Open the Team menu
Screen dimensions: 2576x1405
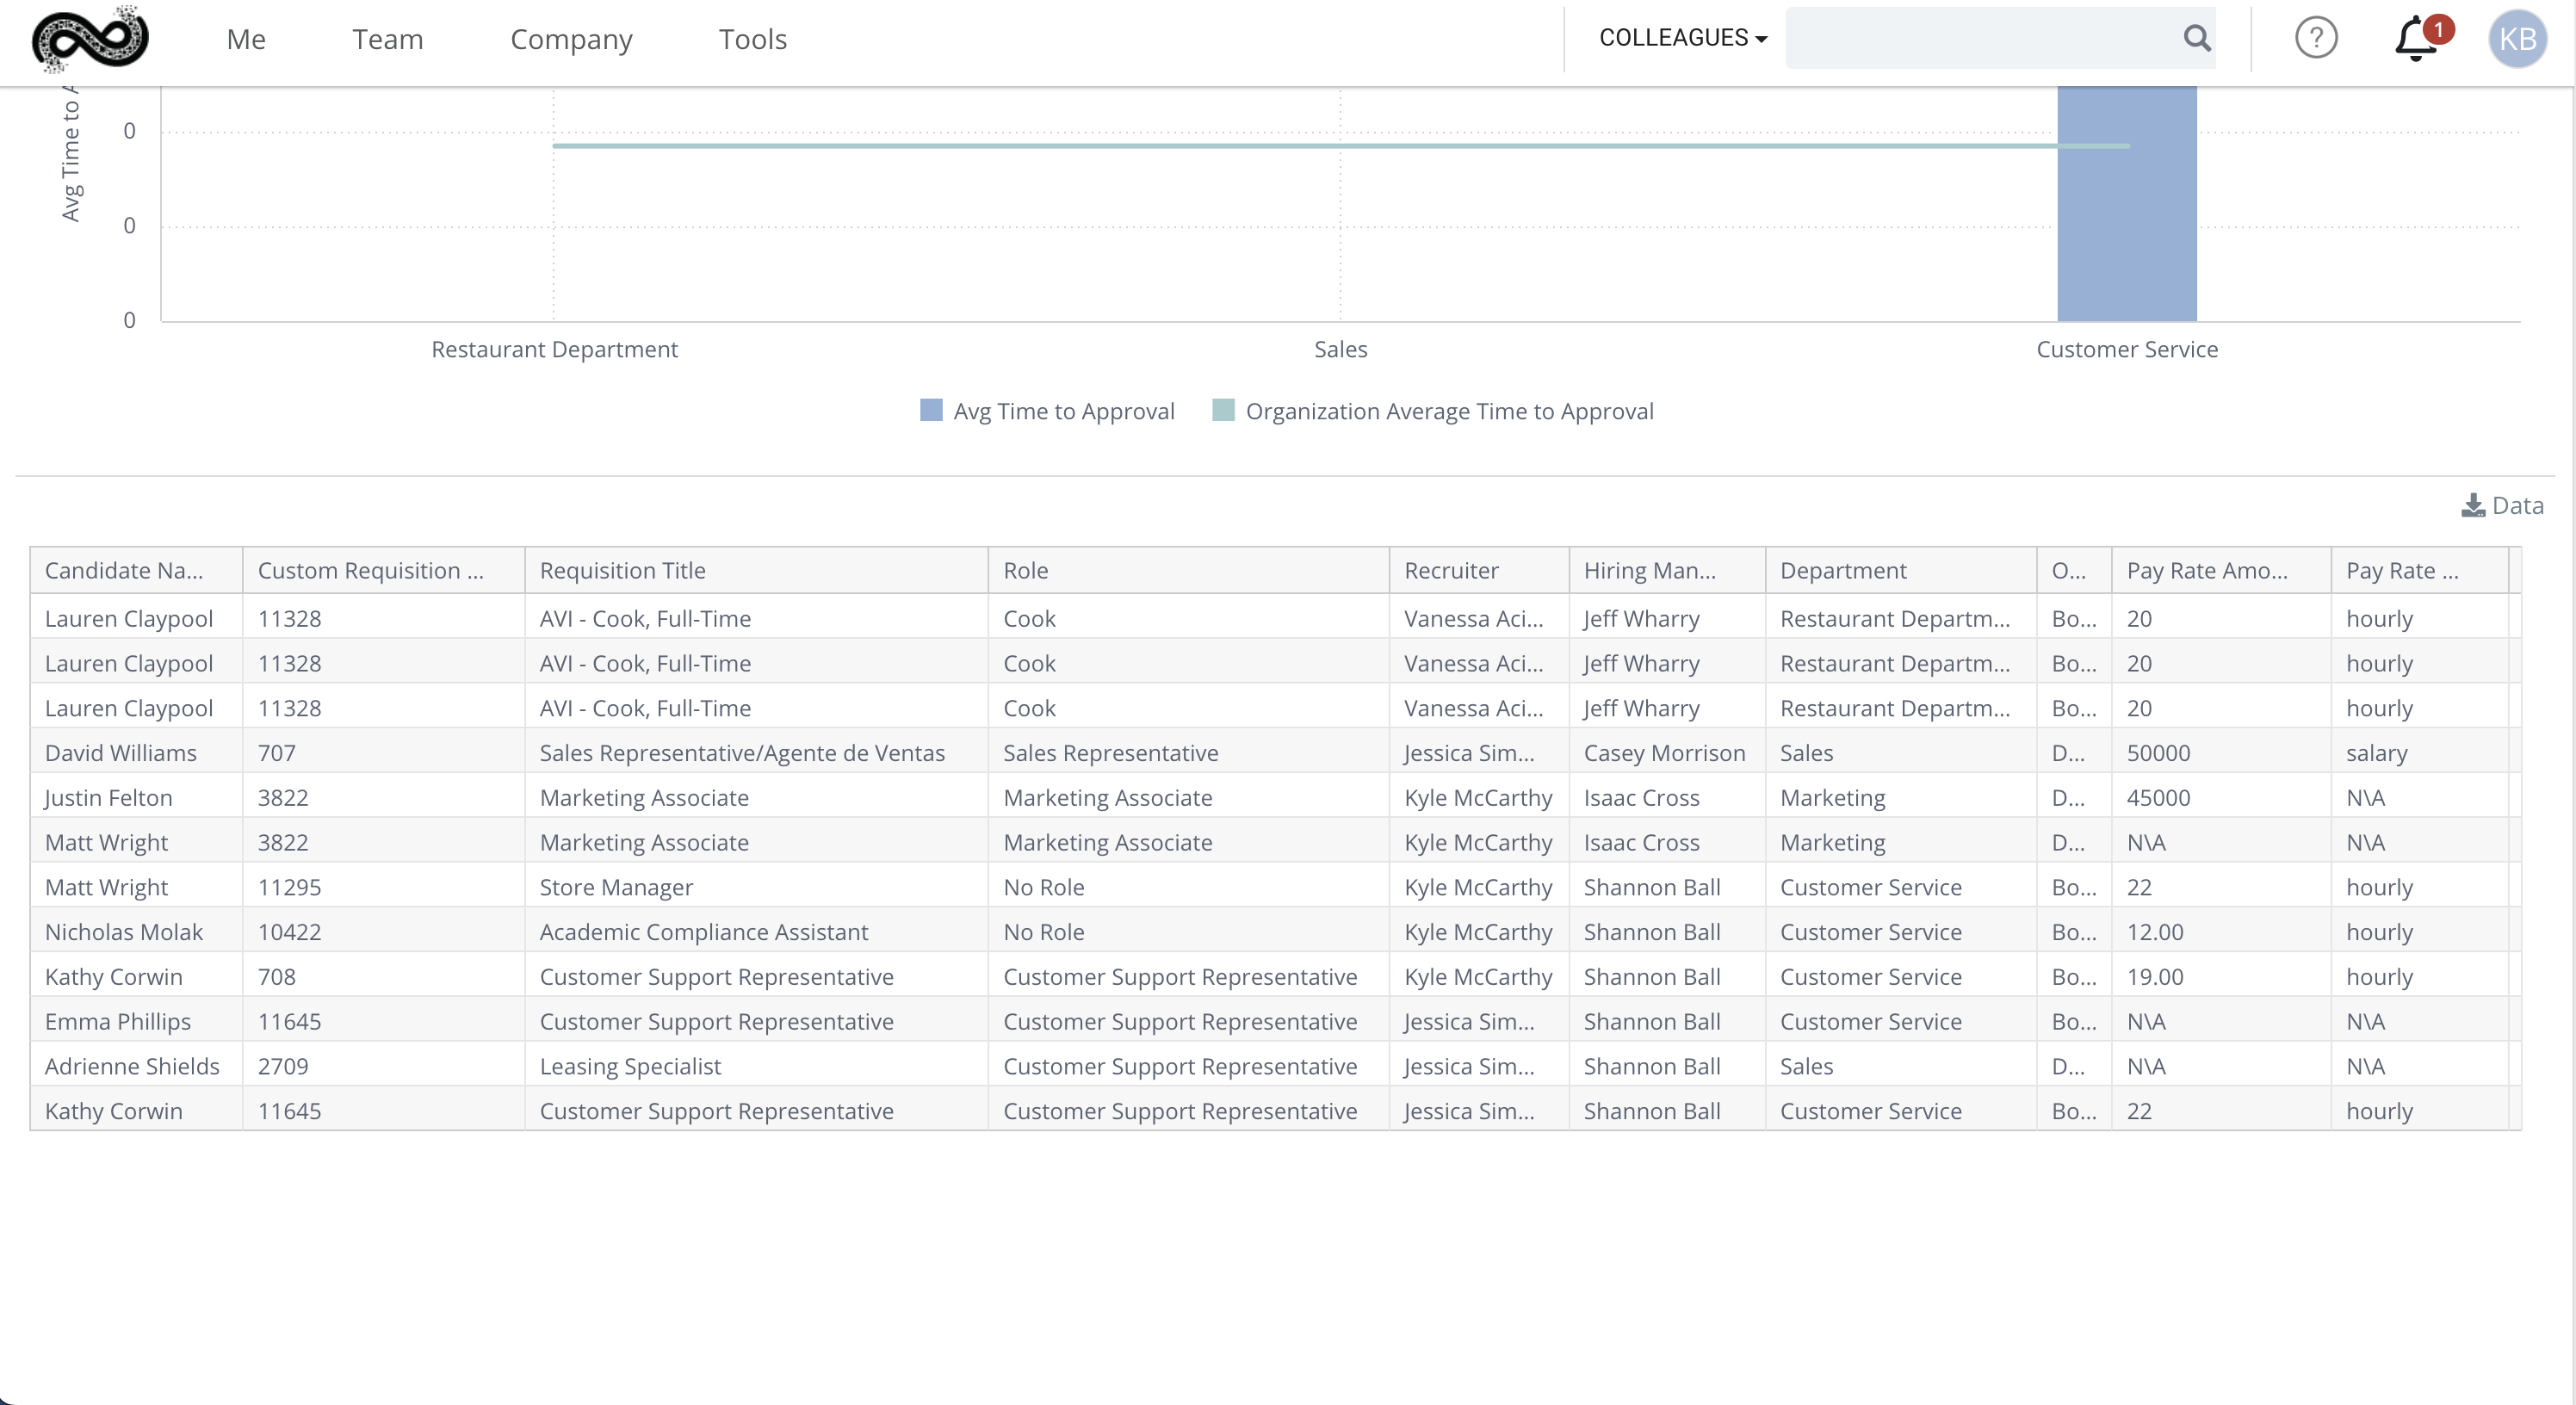pos(388,39)
